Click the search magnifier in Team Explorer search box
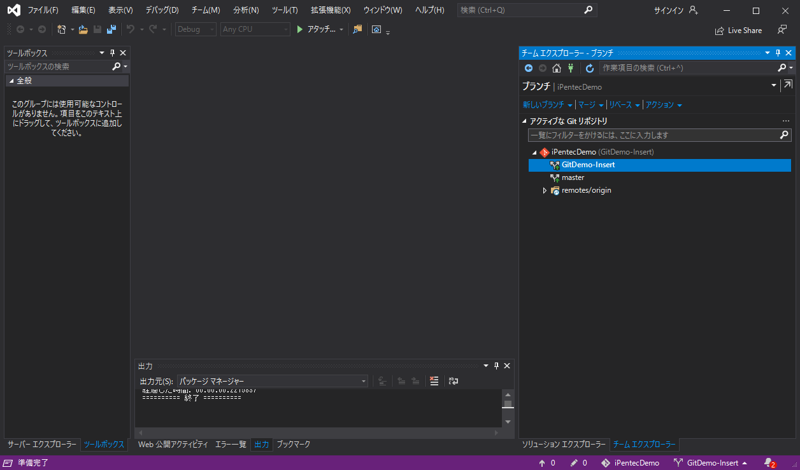This screenshot has height=470, width=800. (x=782, y=68)
